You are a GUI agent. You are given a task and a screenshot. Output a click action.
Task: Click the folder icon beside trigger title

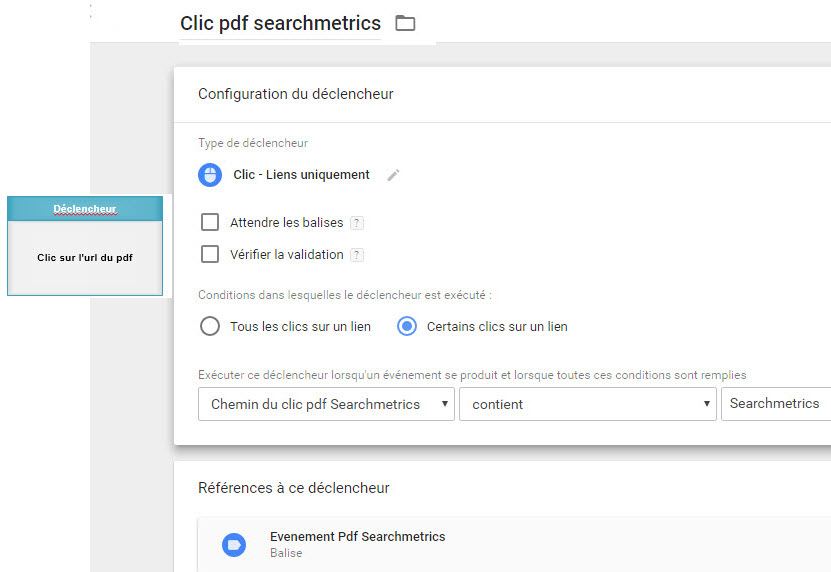405,23
